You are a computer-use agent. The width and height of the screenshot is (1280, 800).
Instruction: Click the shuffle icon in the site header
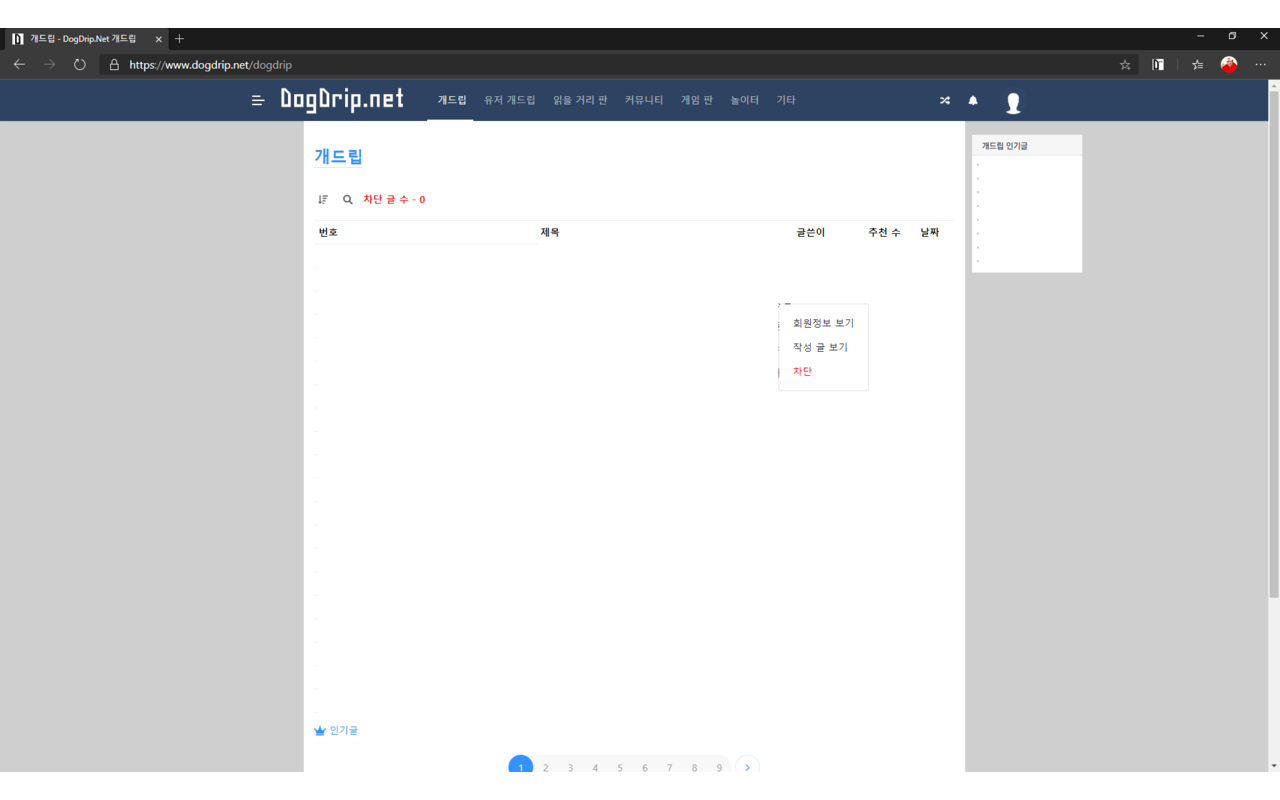coord(945,101)
